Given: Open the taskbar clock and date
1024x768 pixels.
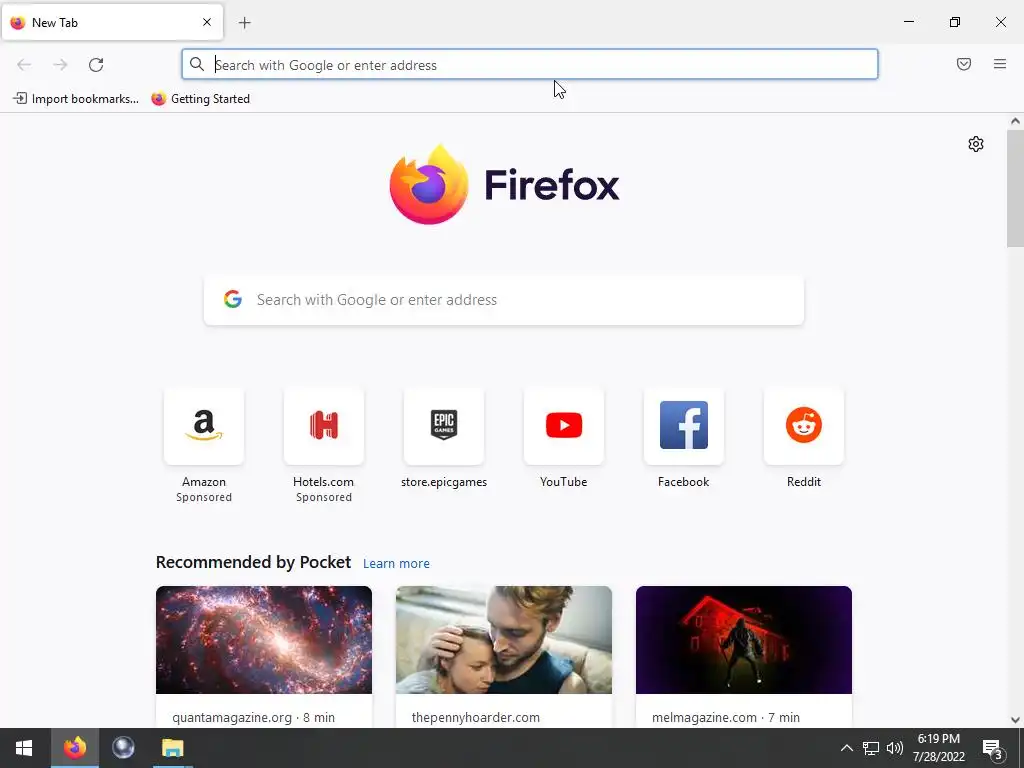Looking at the screenshot, I should tap(939, 748).
